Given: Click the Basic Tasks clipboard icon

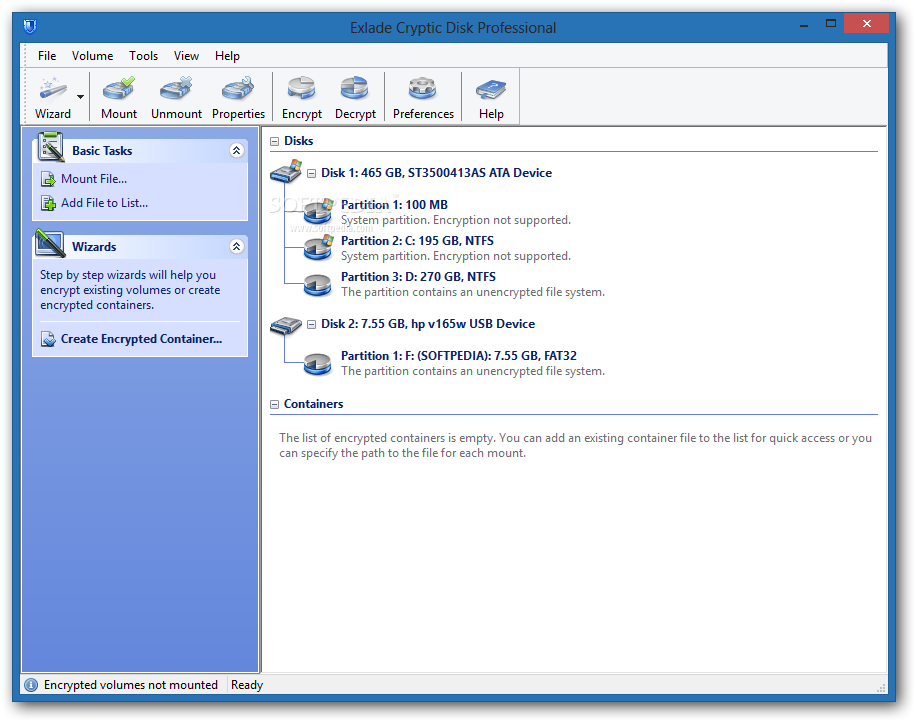Looking at the screenshot, I should 50,147.
